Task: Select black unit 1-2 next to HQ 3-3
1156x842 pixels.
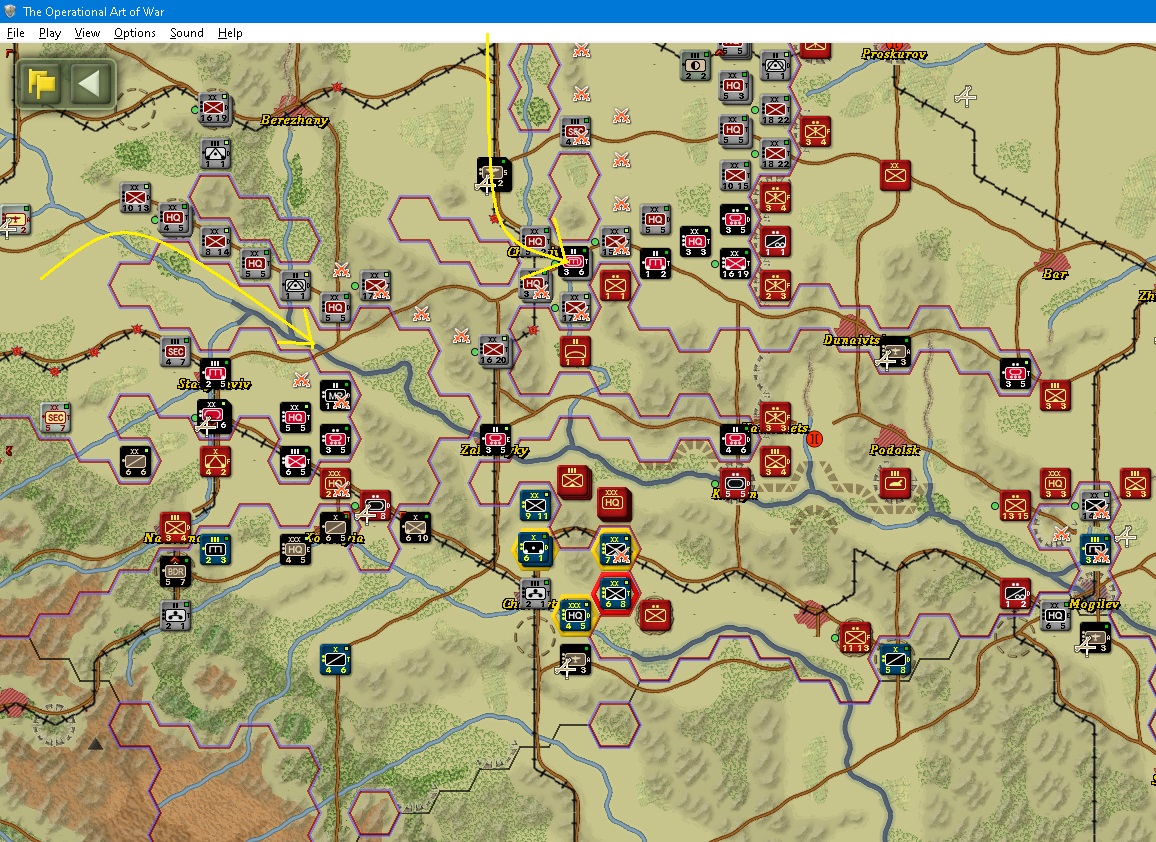Action: [x=655, y=264]
